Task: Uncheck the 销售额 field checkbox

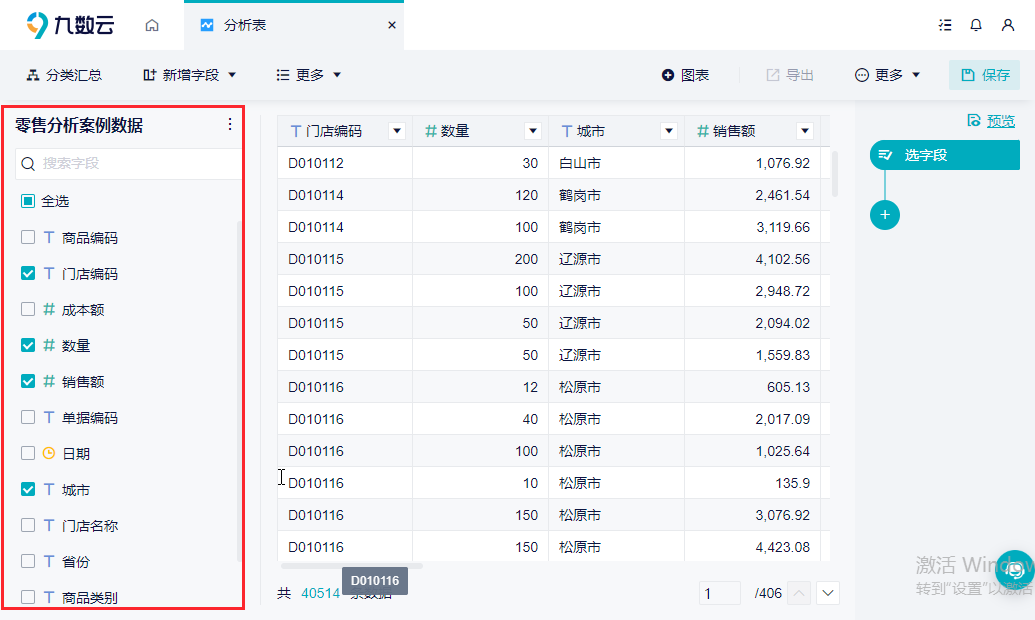Action: (28, 381)
